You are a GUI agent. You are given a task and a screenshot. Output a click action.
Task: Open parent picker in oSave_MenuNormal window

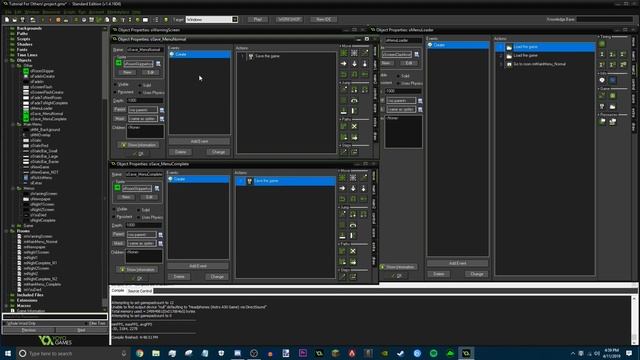tap(162, 110)
